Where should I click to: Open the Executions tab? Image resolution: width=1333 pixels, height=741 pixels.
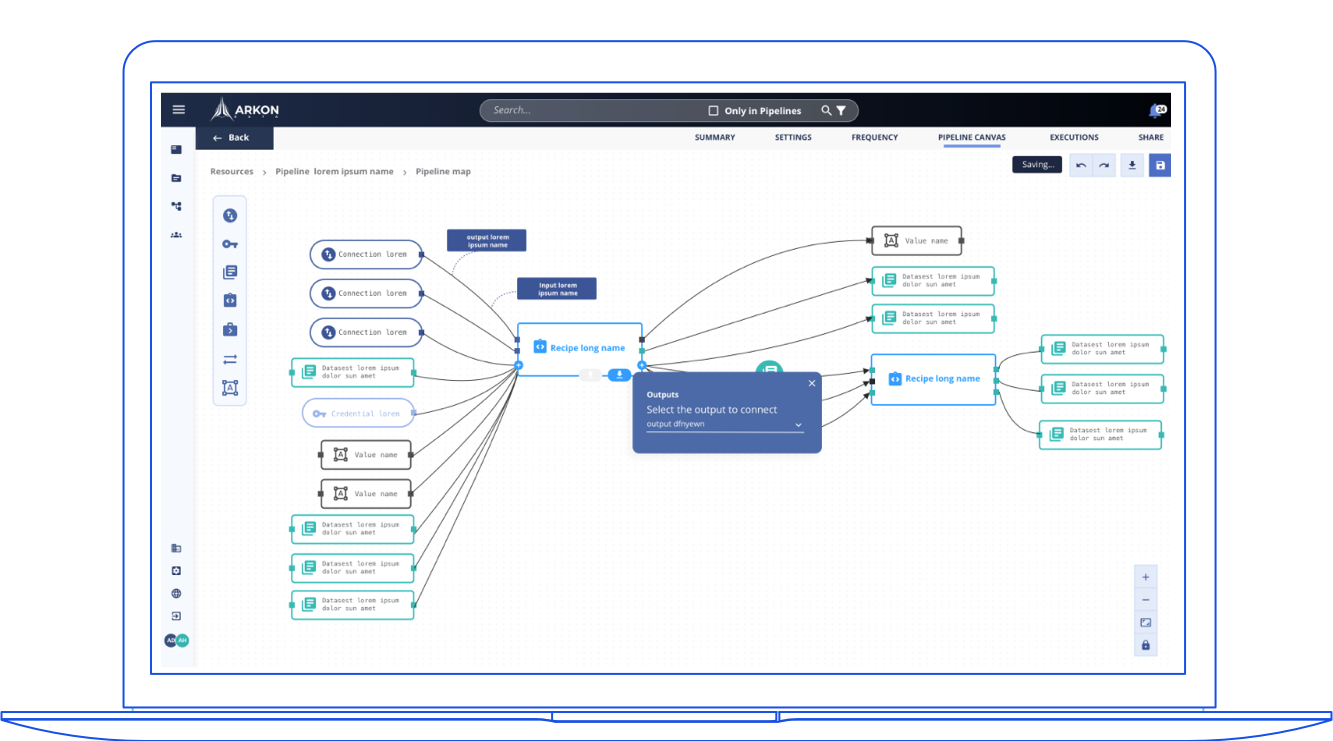tap(1074, 137)
